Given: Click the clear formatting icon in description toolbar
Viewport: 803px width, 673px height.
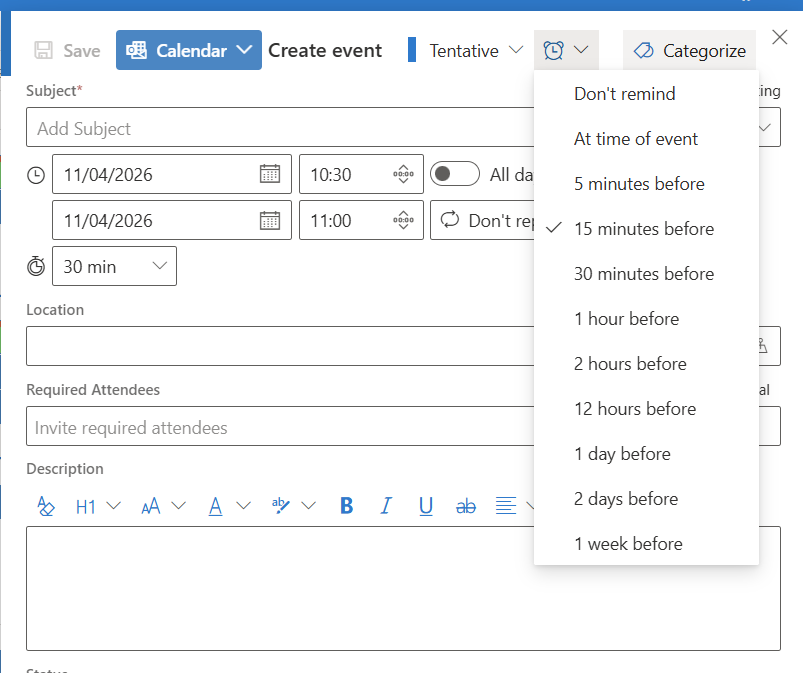Looking at the screenshot, I should click(x=46, y=506).
